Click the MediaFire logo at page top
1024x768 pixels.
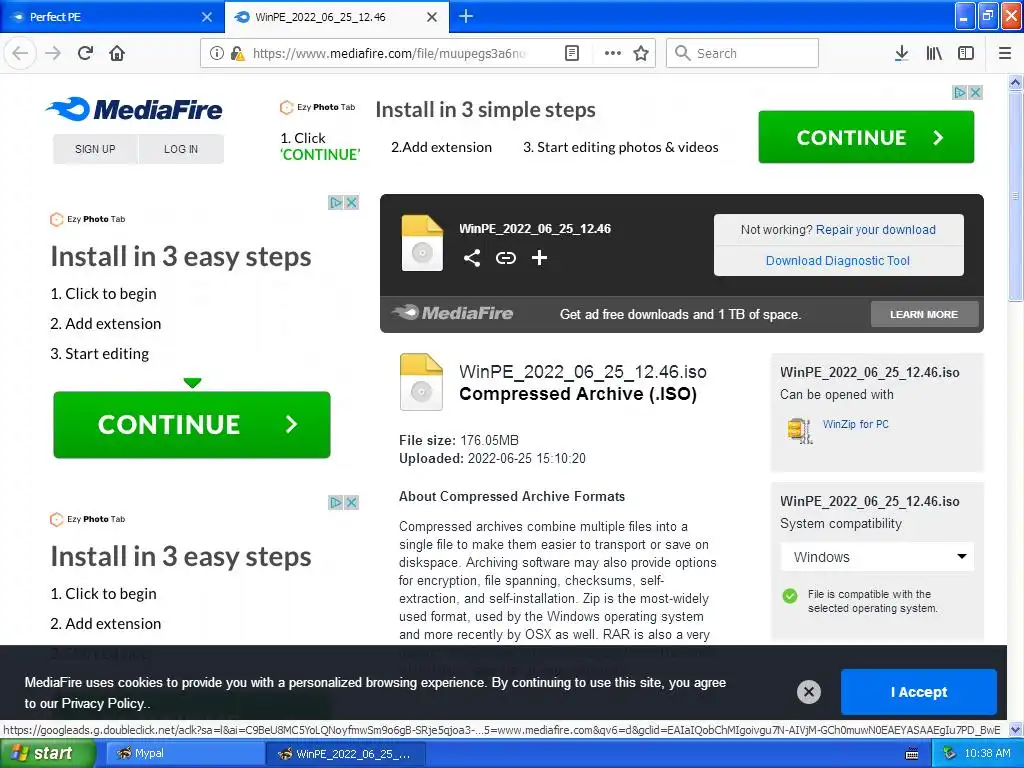point(134,109)
